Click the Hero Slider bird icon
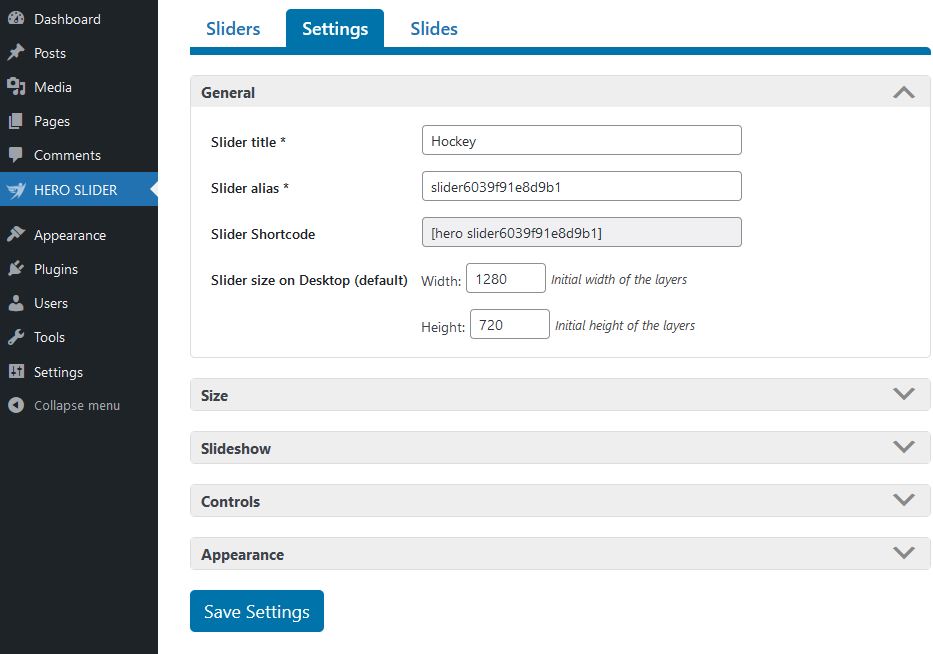 [16, 190]
